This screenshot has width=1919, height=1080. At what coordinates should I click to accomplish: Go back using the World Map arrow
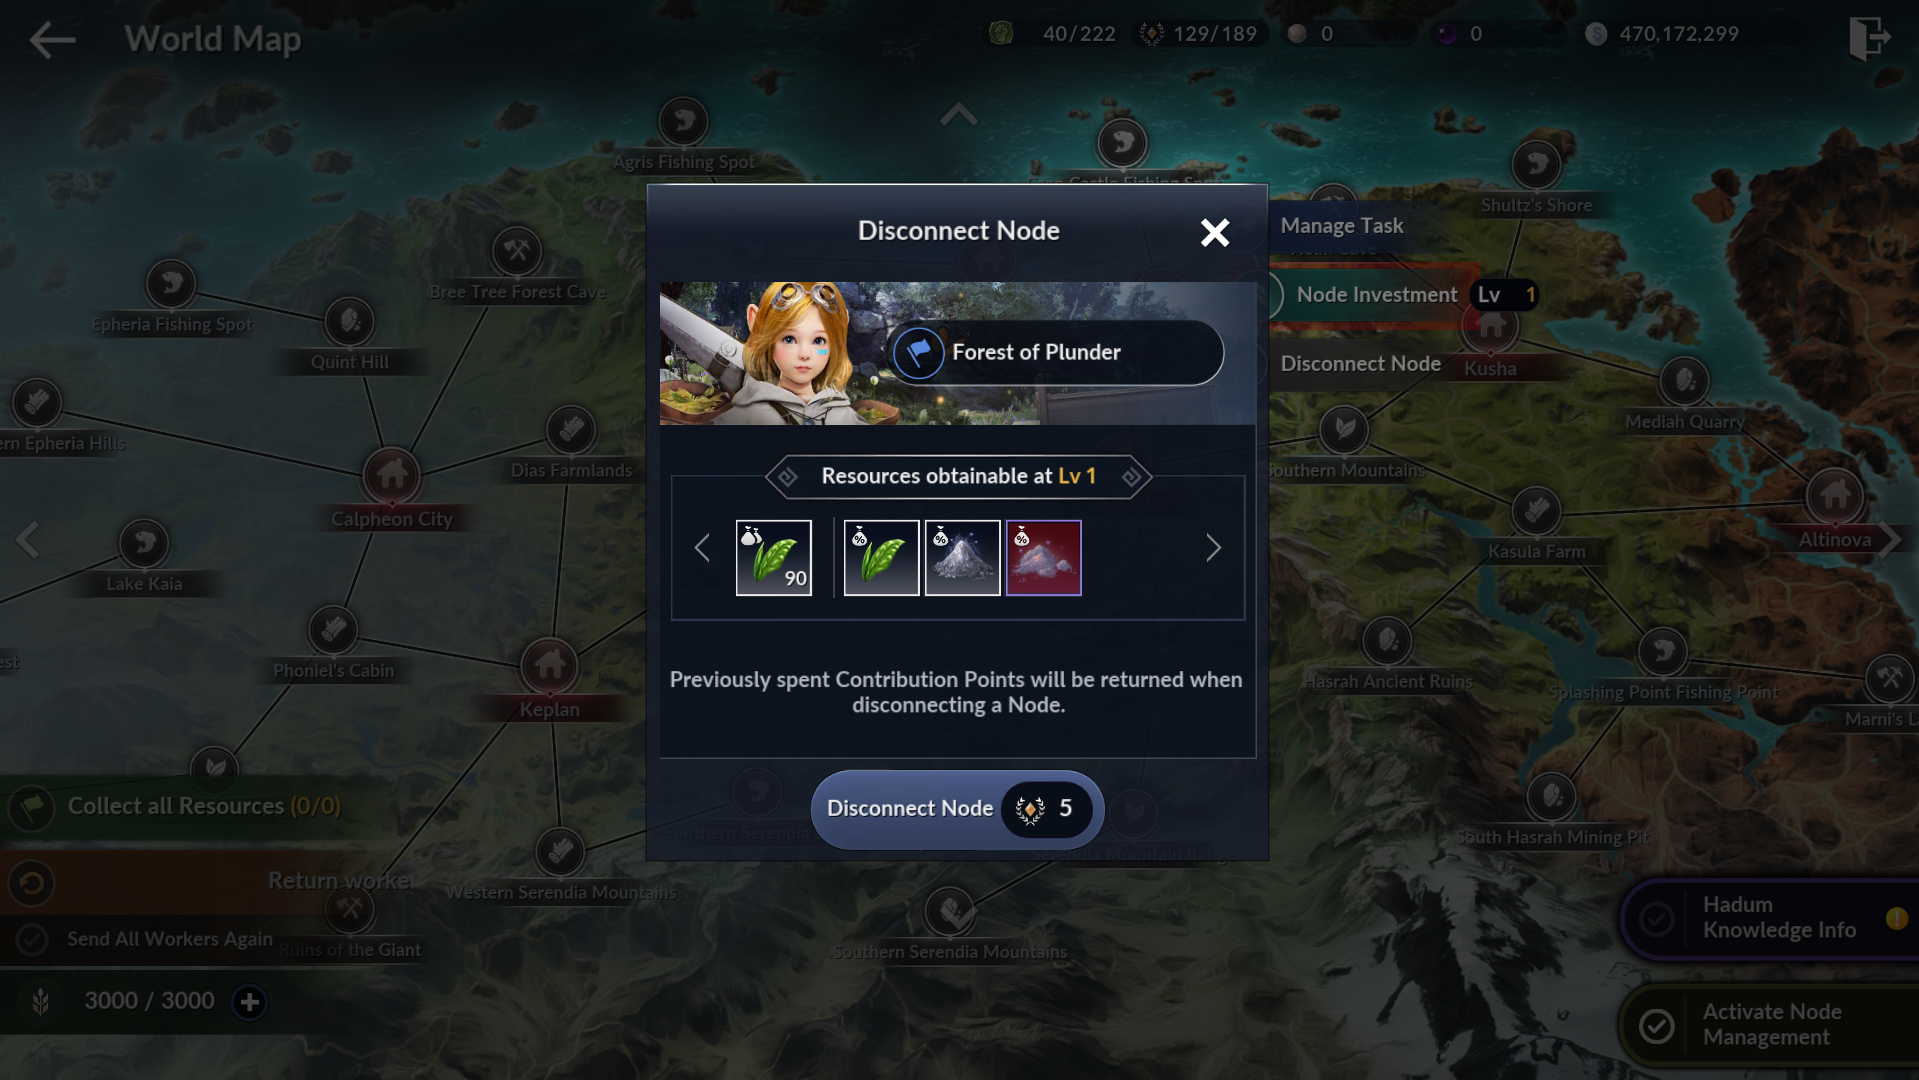coord(52,39)
